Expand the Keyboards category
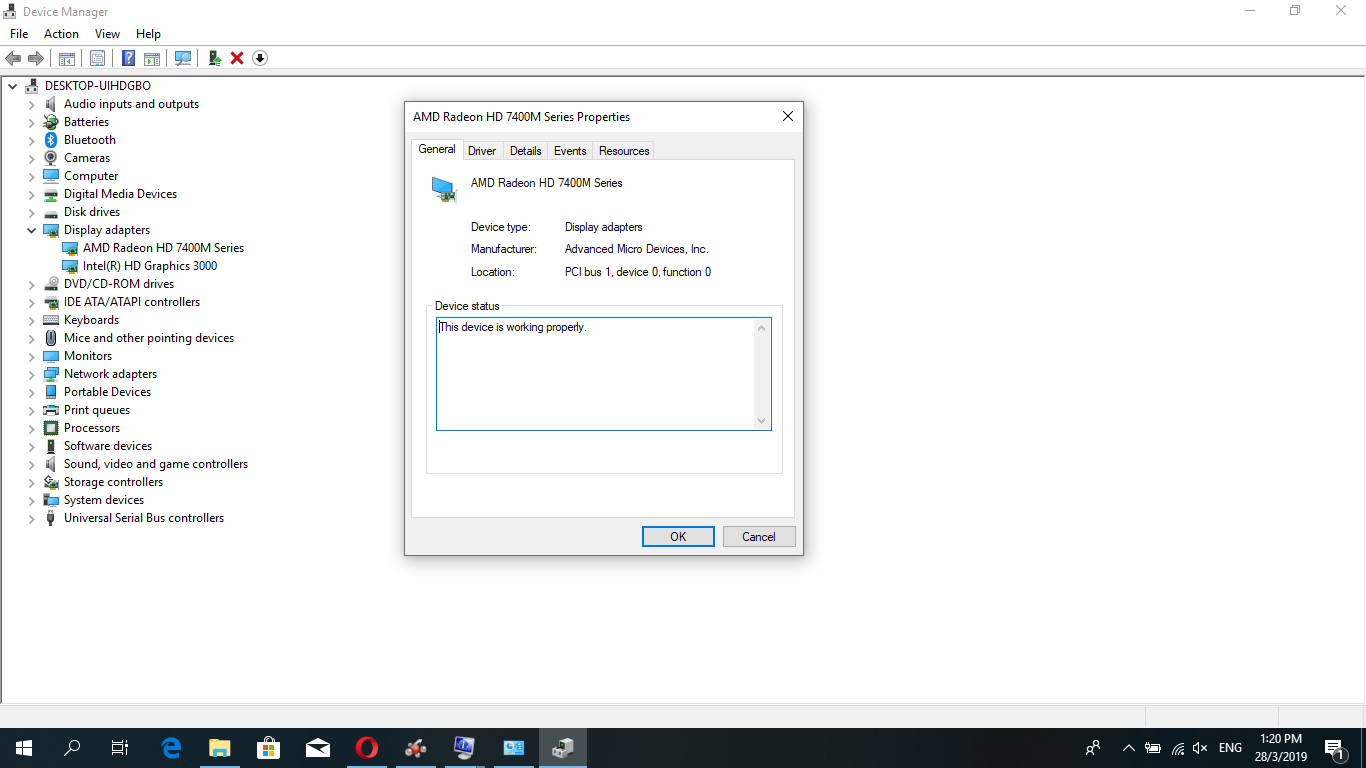This screenshot has height=768, width=1366. (x=31, y=320)
